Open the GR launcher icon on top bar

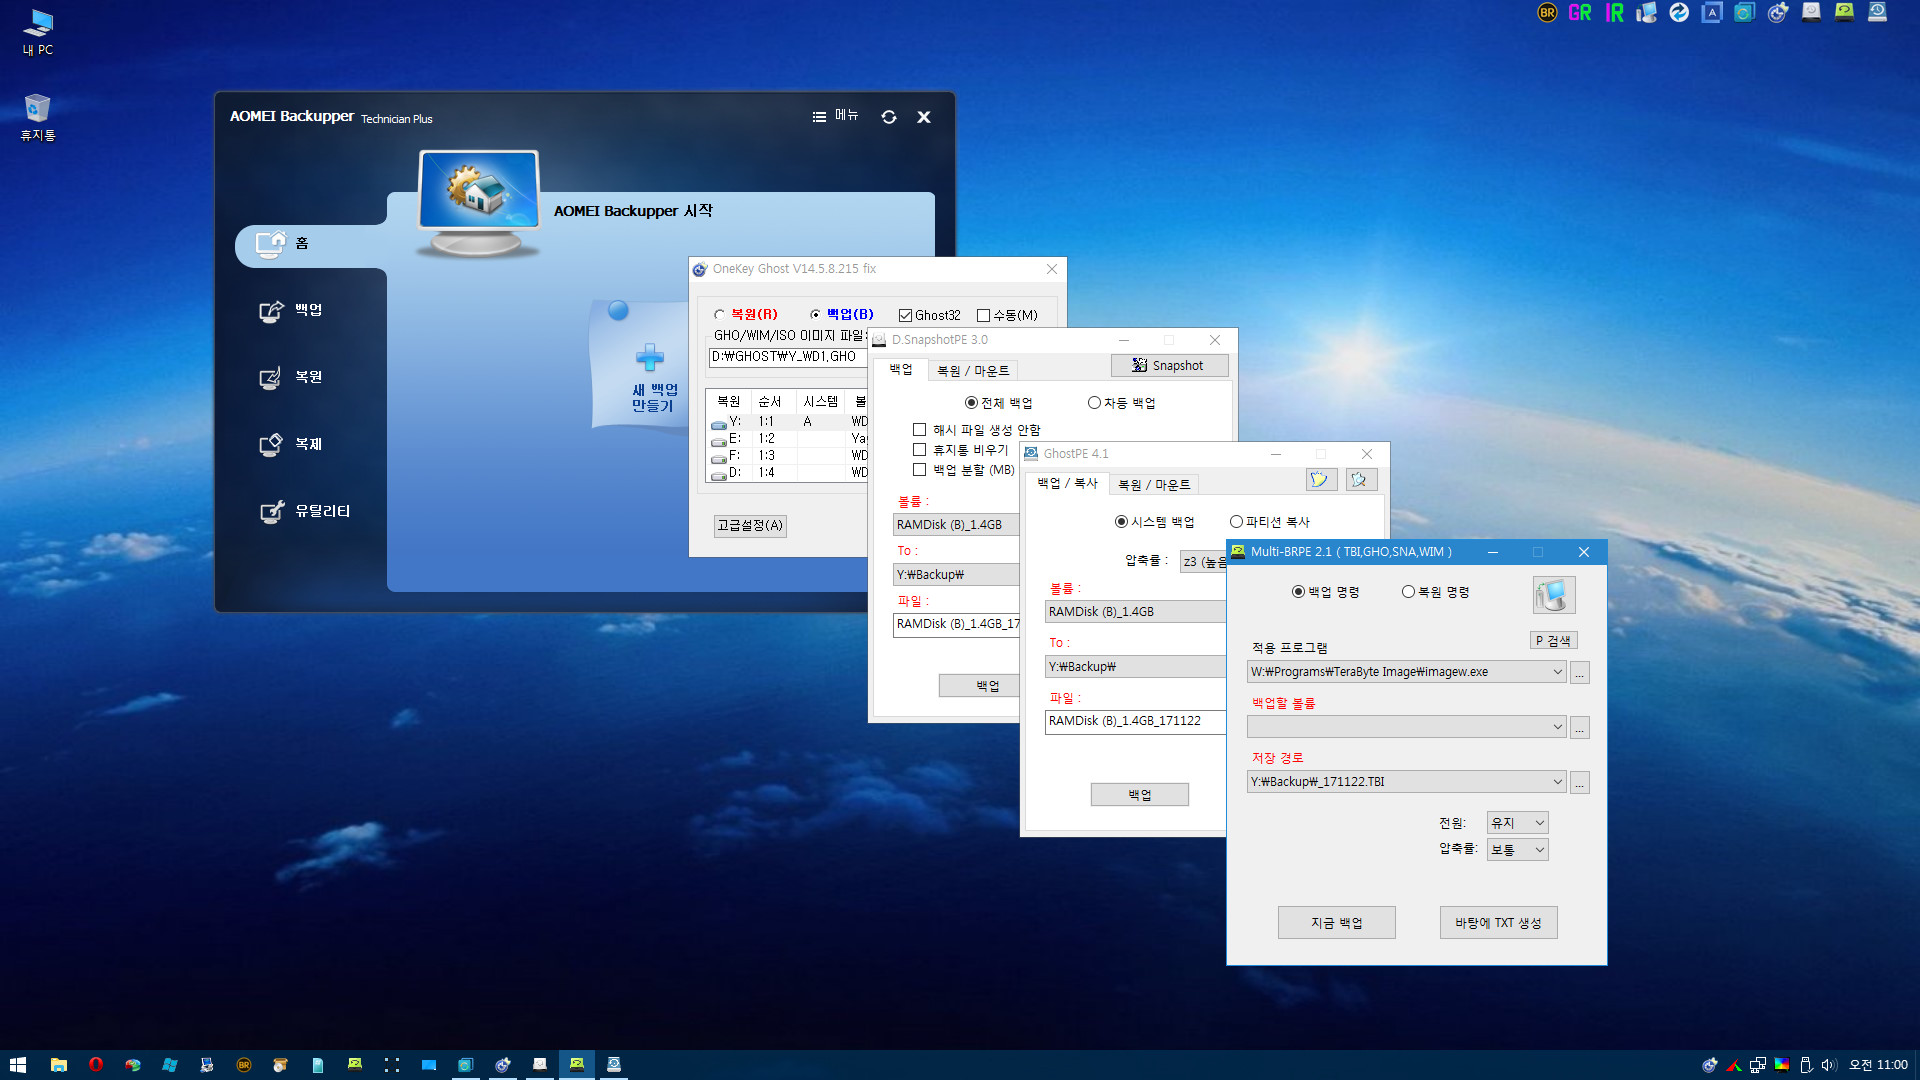click(1580, 13)
